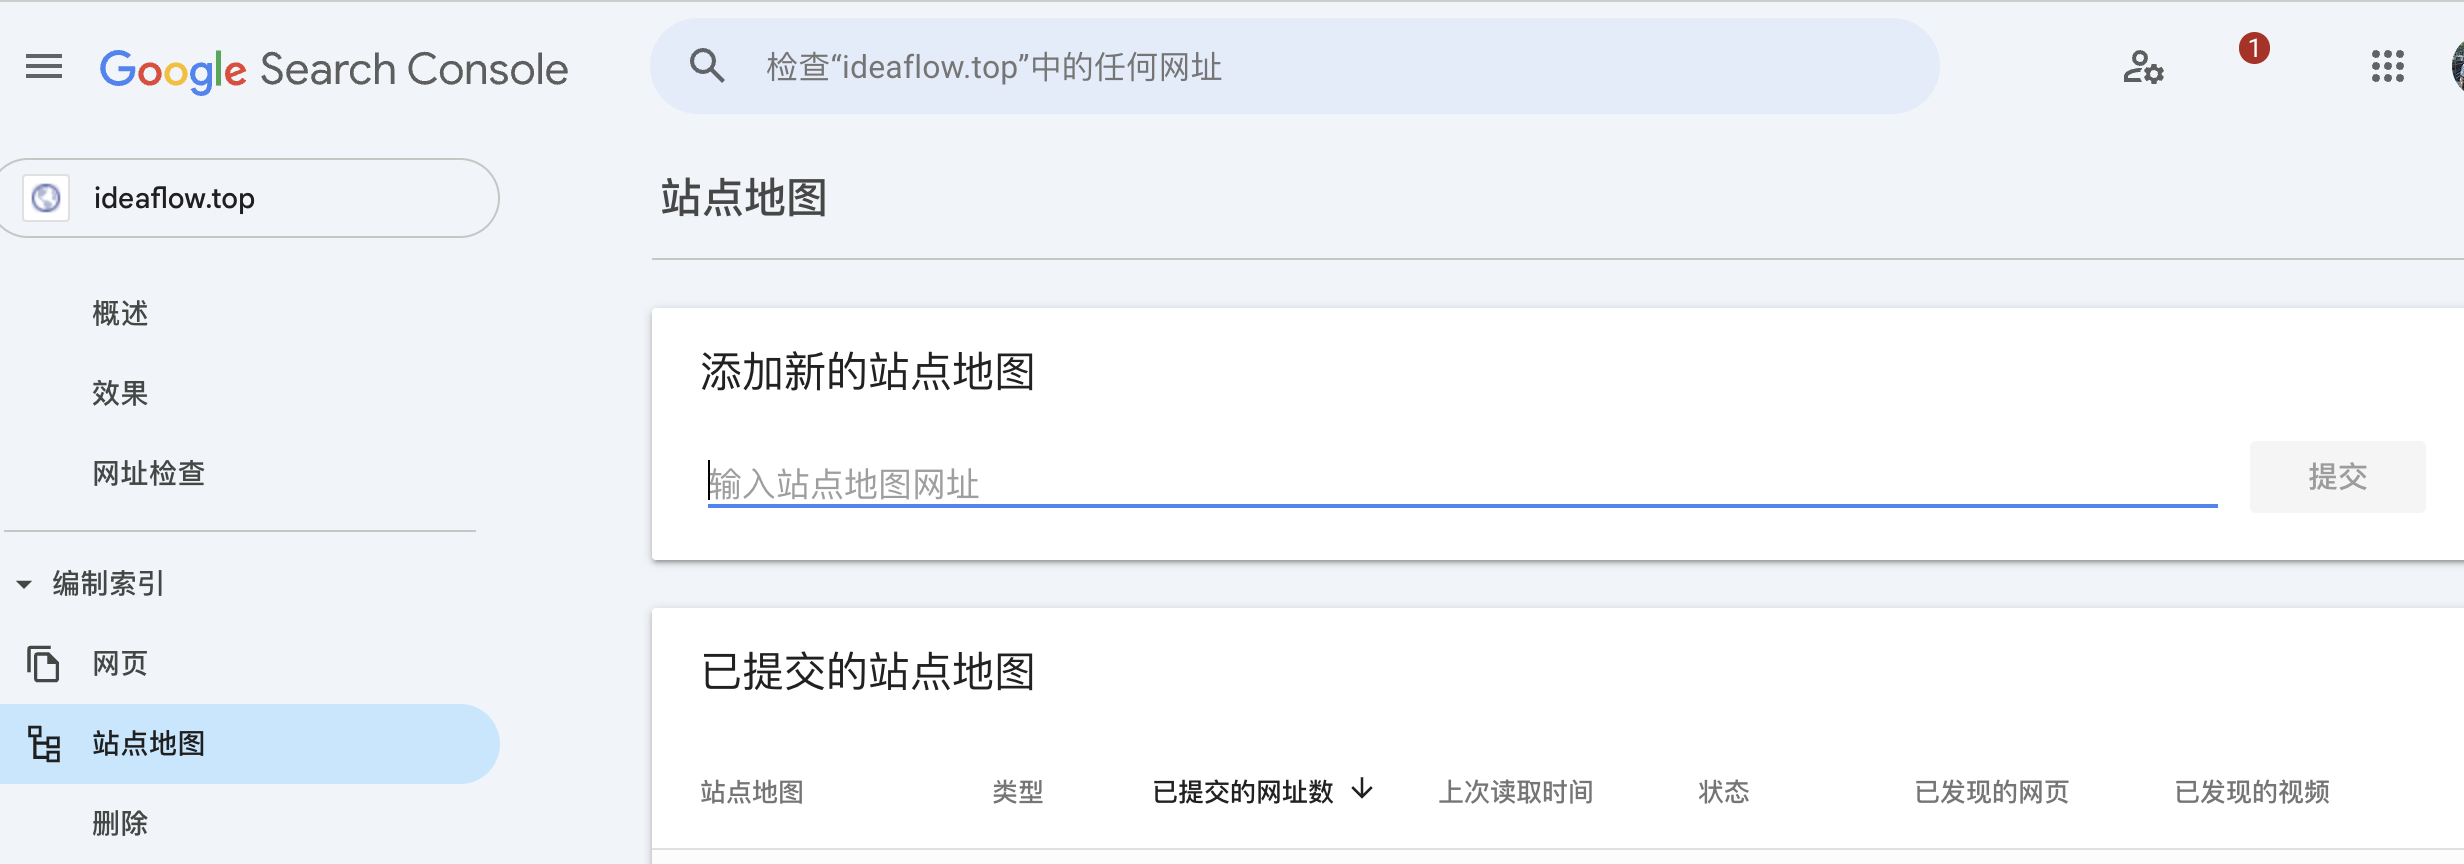This screenshot has width=2464, height=864.
Task: Click the 提交 submit button
Action: 2337,477
